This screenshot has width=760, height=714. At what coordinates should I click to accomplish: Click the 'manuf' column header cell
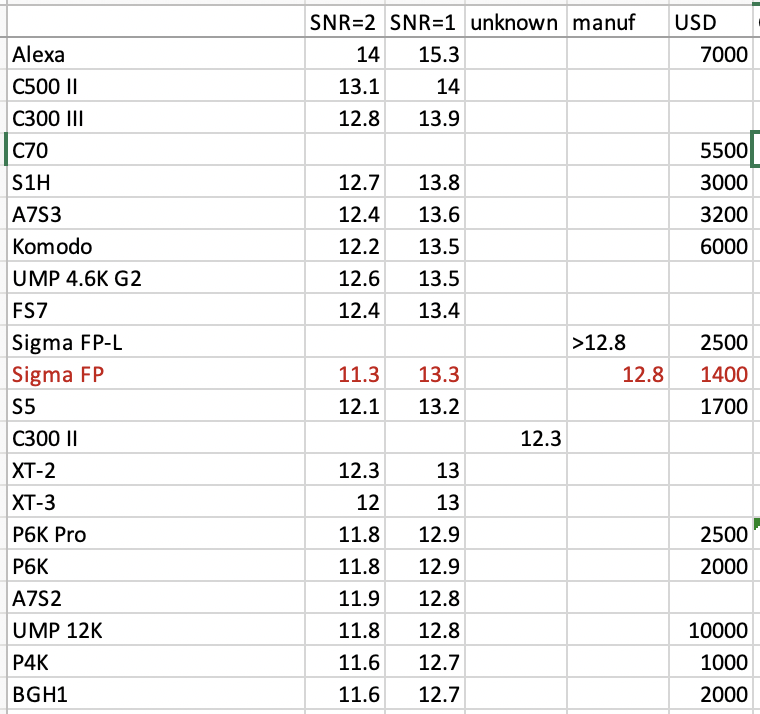(618, 21)
